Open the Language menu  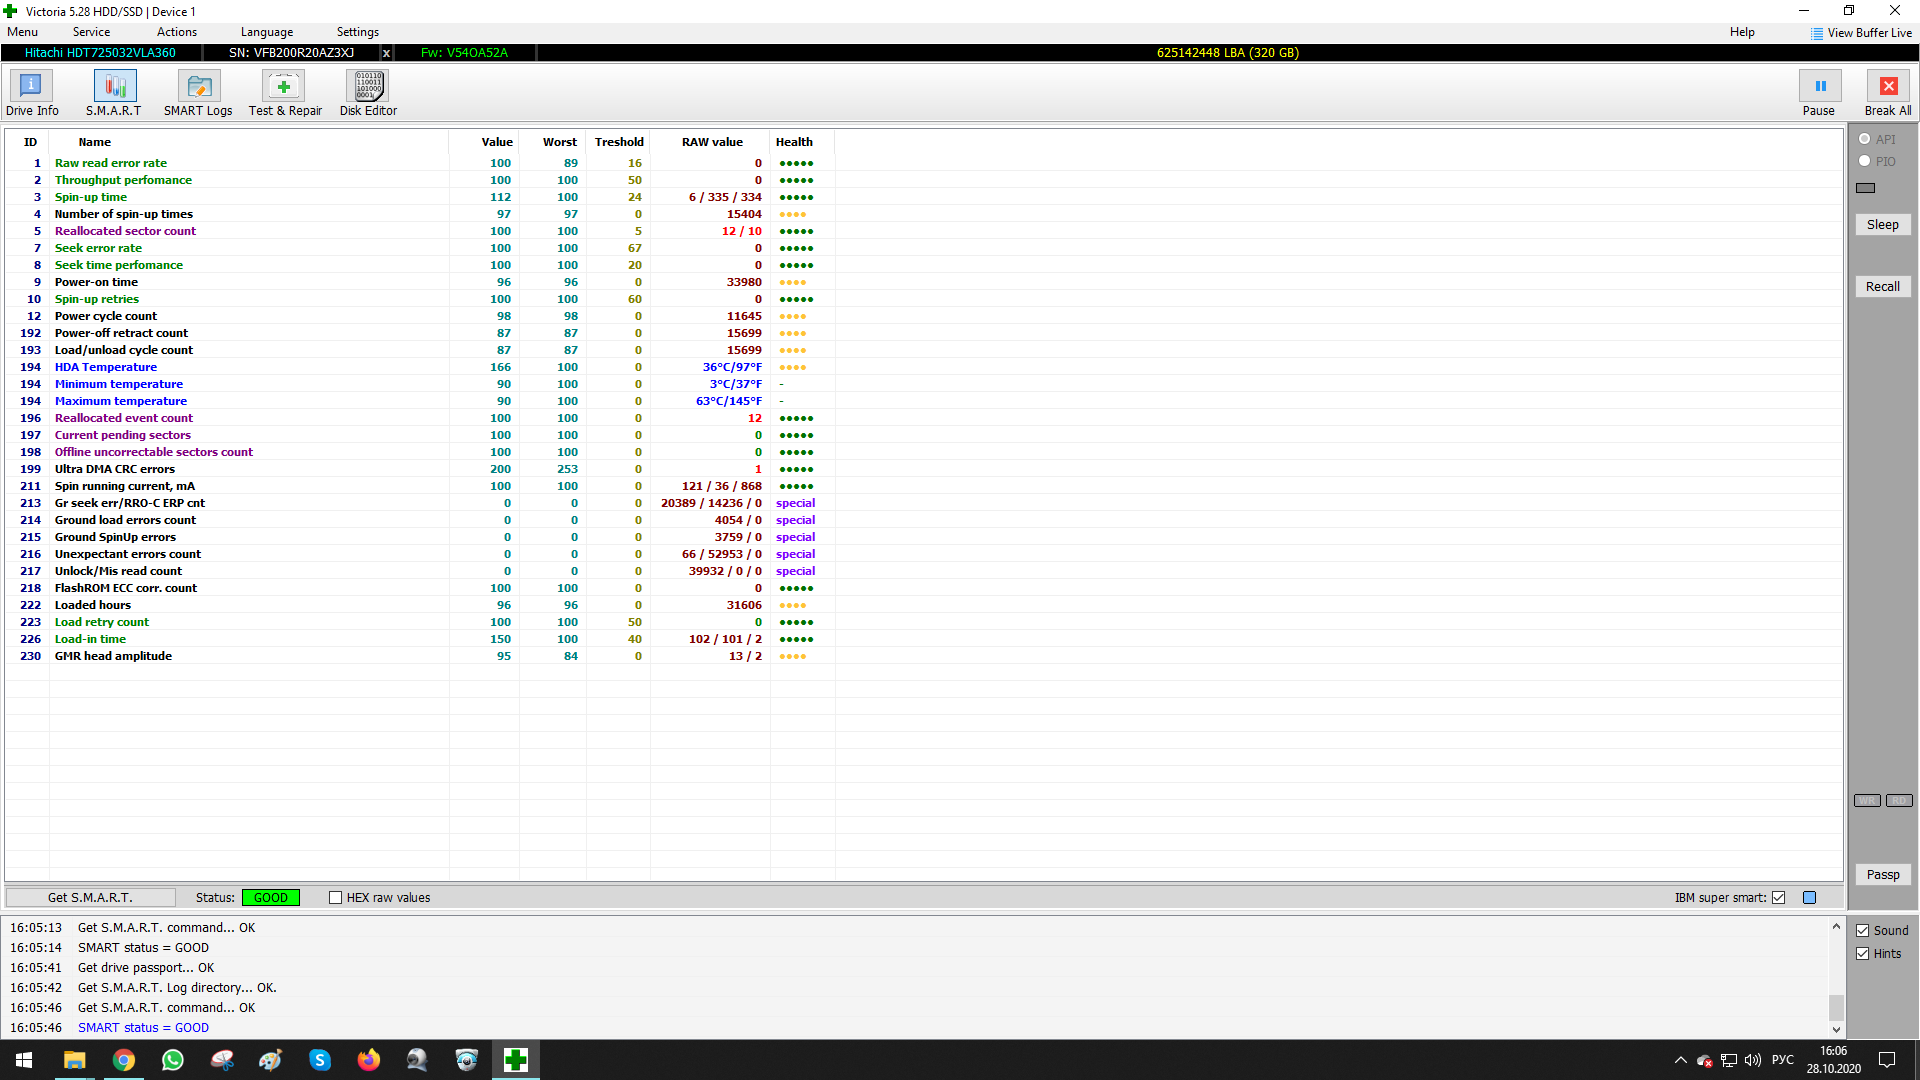266,32
